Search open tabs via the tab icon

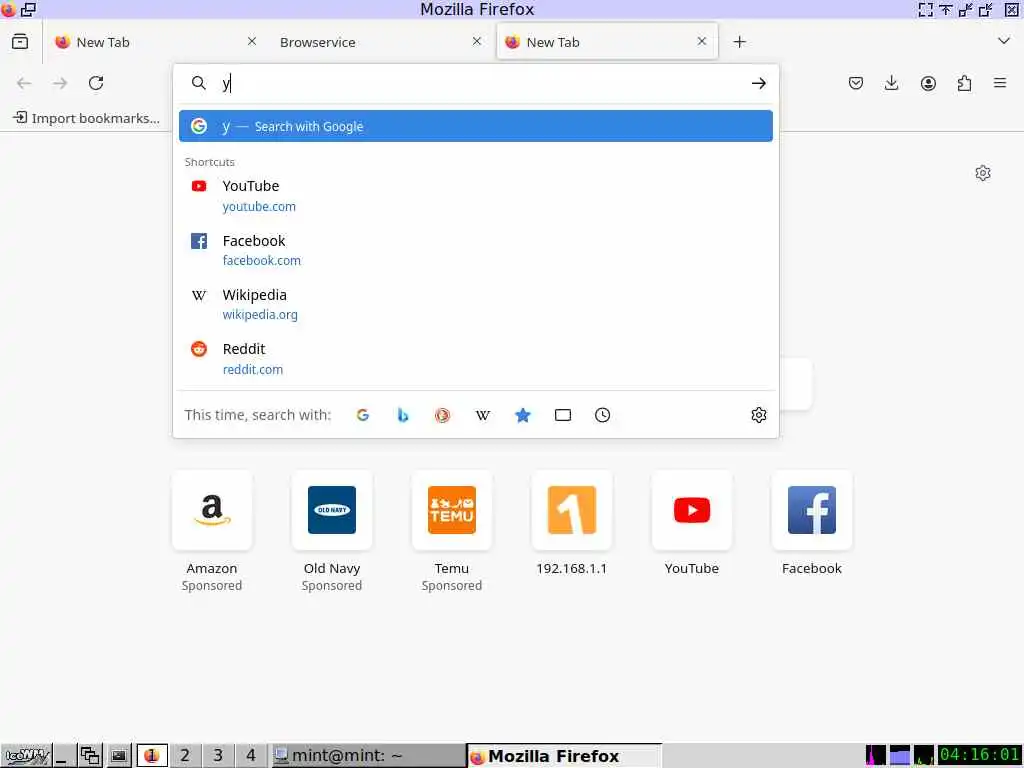pos(563,415)
